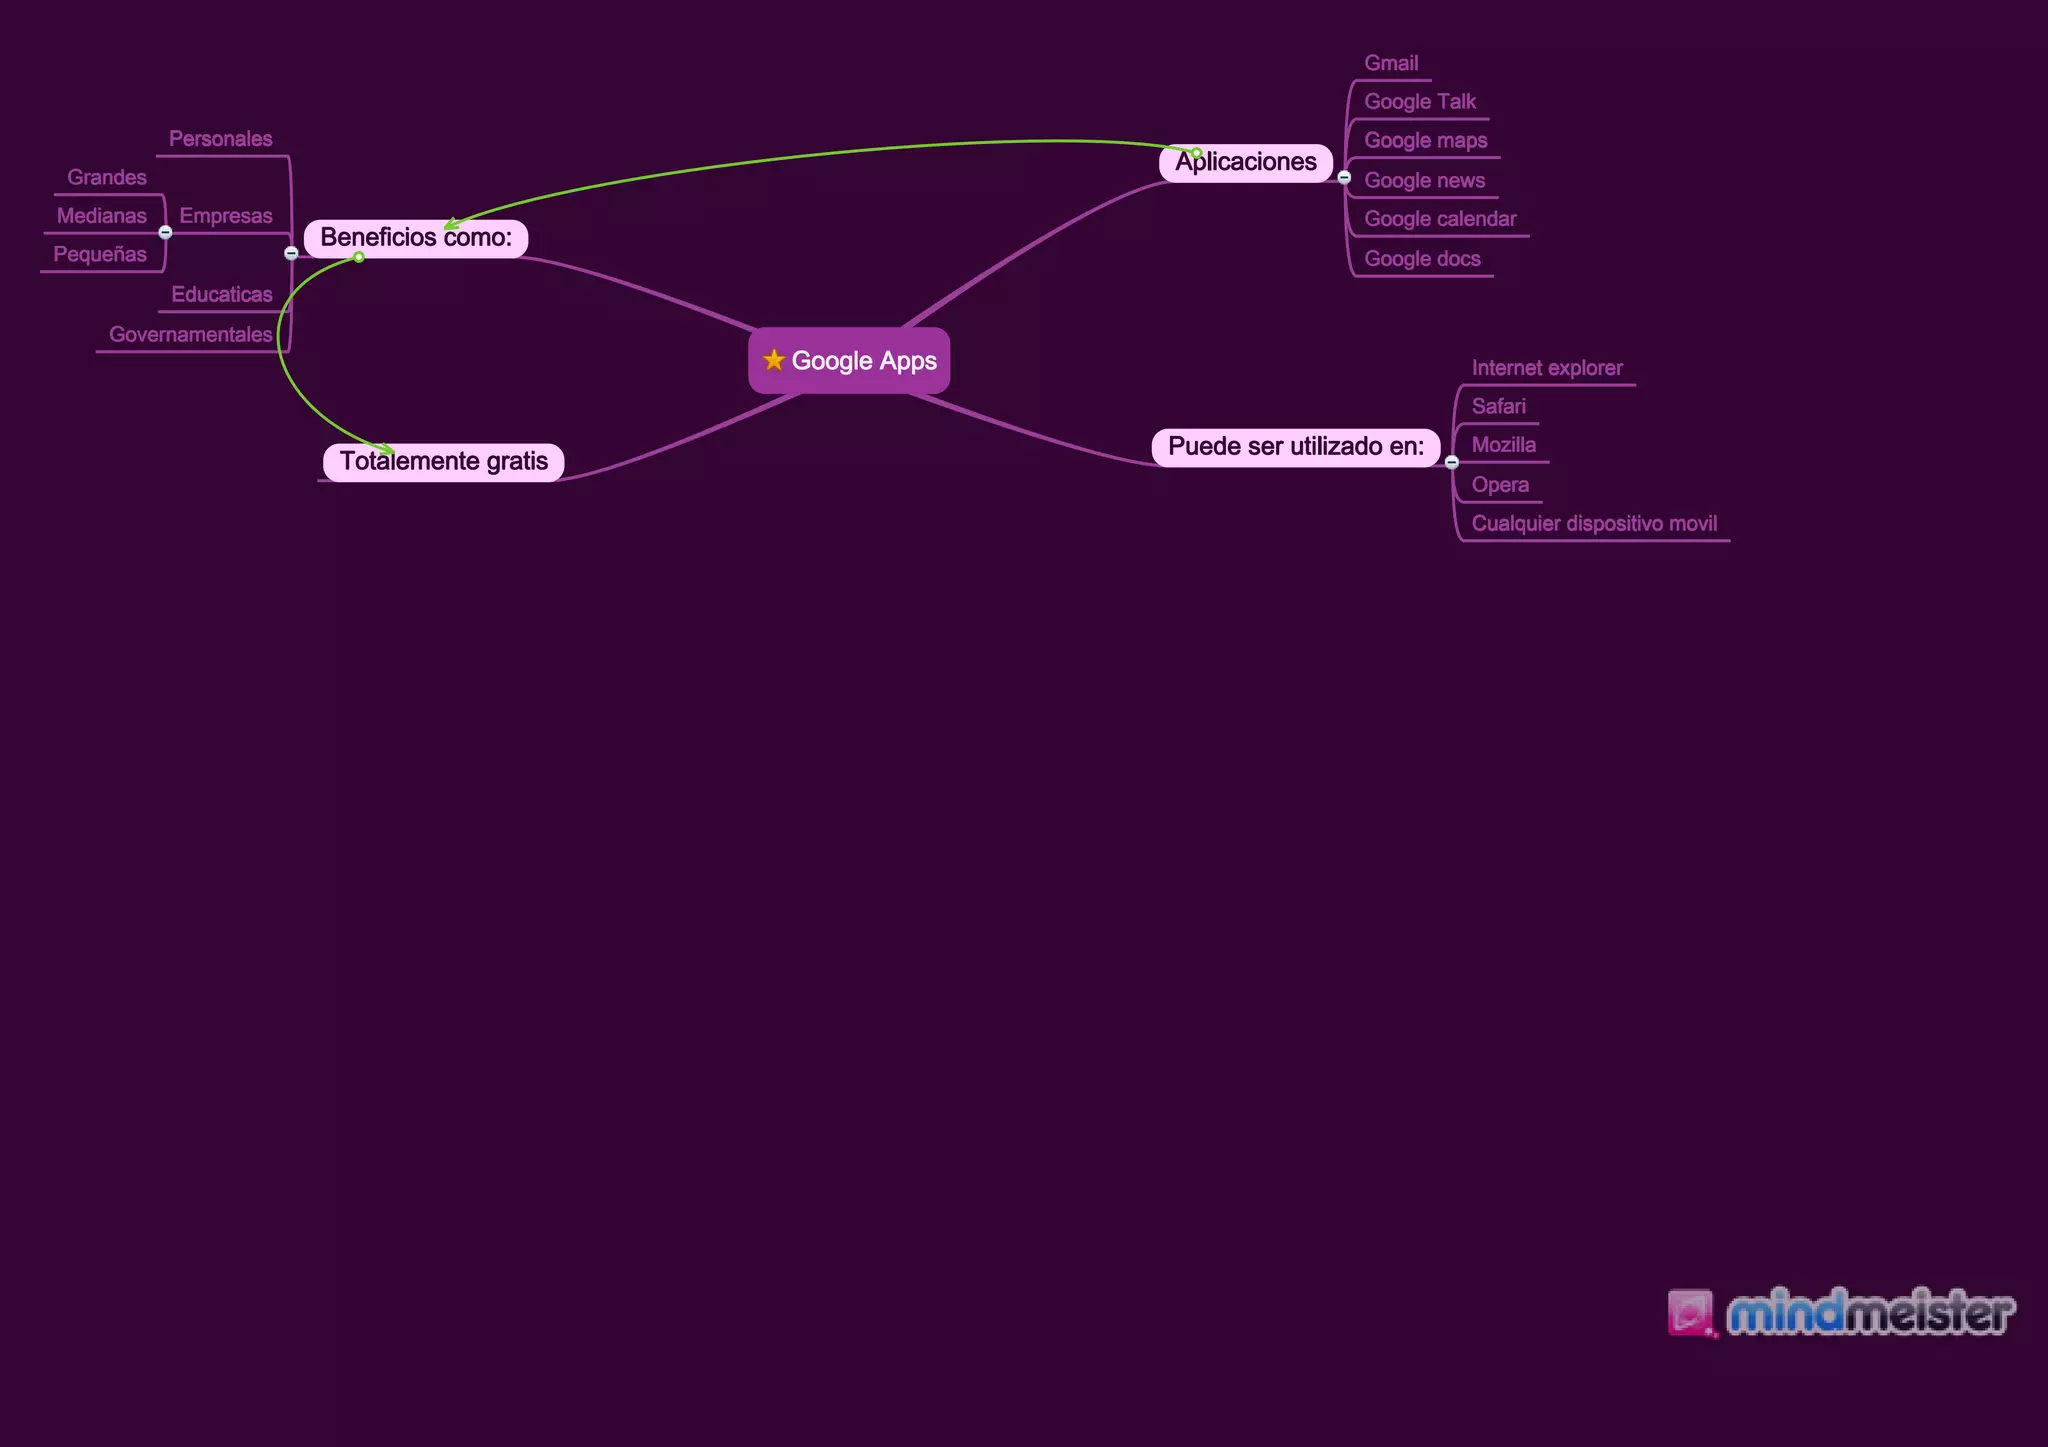Click the Mozilla subtopic
Image resolution: width=2048 pixels, height=1447 pixels.
[x=1503, y=445]
